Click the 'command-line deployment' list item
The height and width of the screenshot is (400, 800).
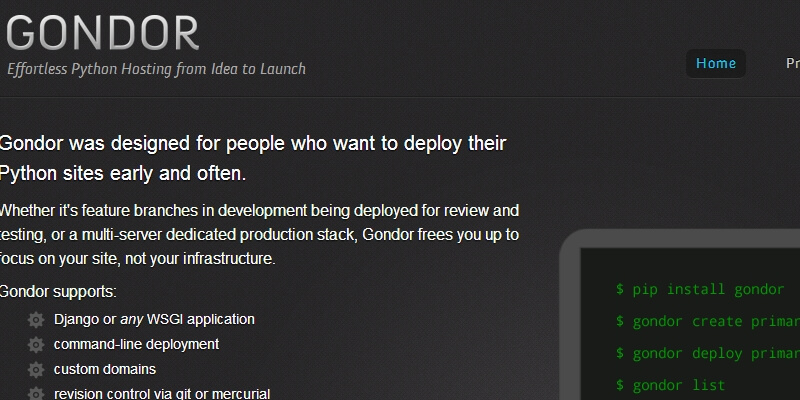pyautogui.click(x=136, y=344)
